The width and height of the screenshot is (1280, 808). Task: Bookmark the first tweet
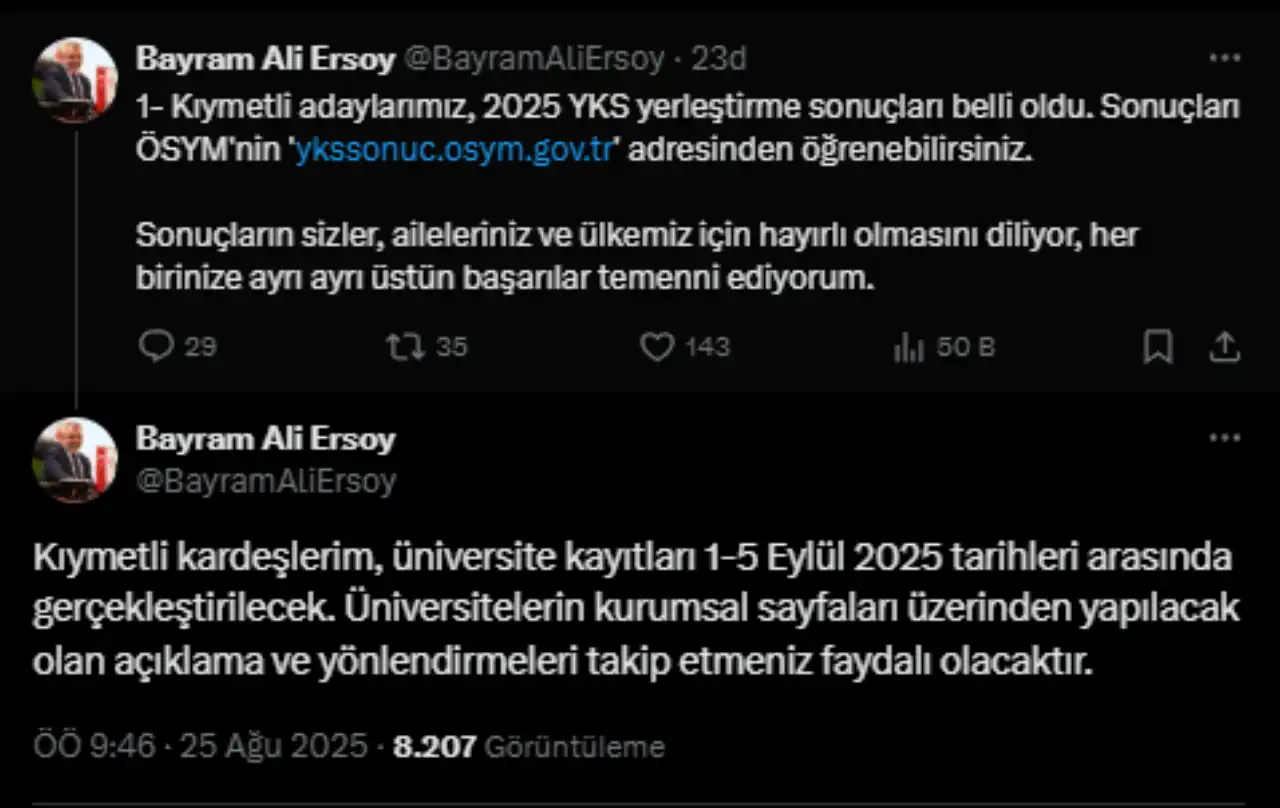click(x=1157, y=345)
